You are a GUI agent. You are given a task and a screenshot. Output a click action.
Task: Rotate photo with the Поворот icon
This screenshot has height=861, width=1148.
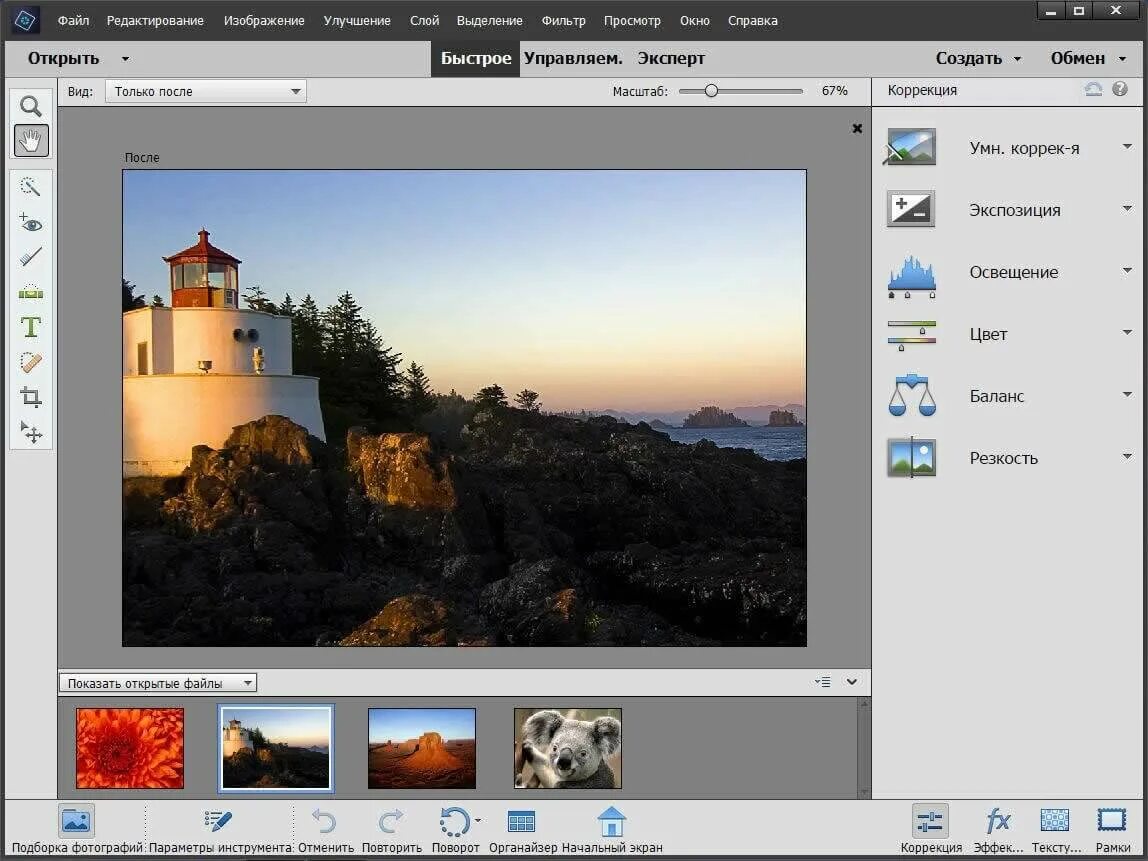click(x=455, y=822)
